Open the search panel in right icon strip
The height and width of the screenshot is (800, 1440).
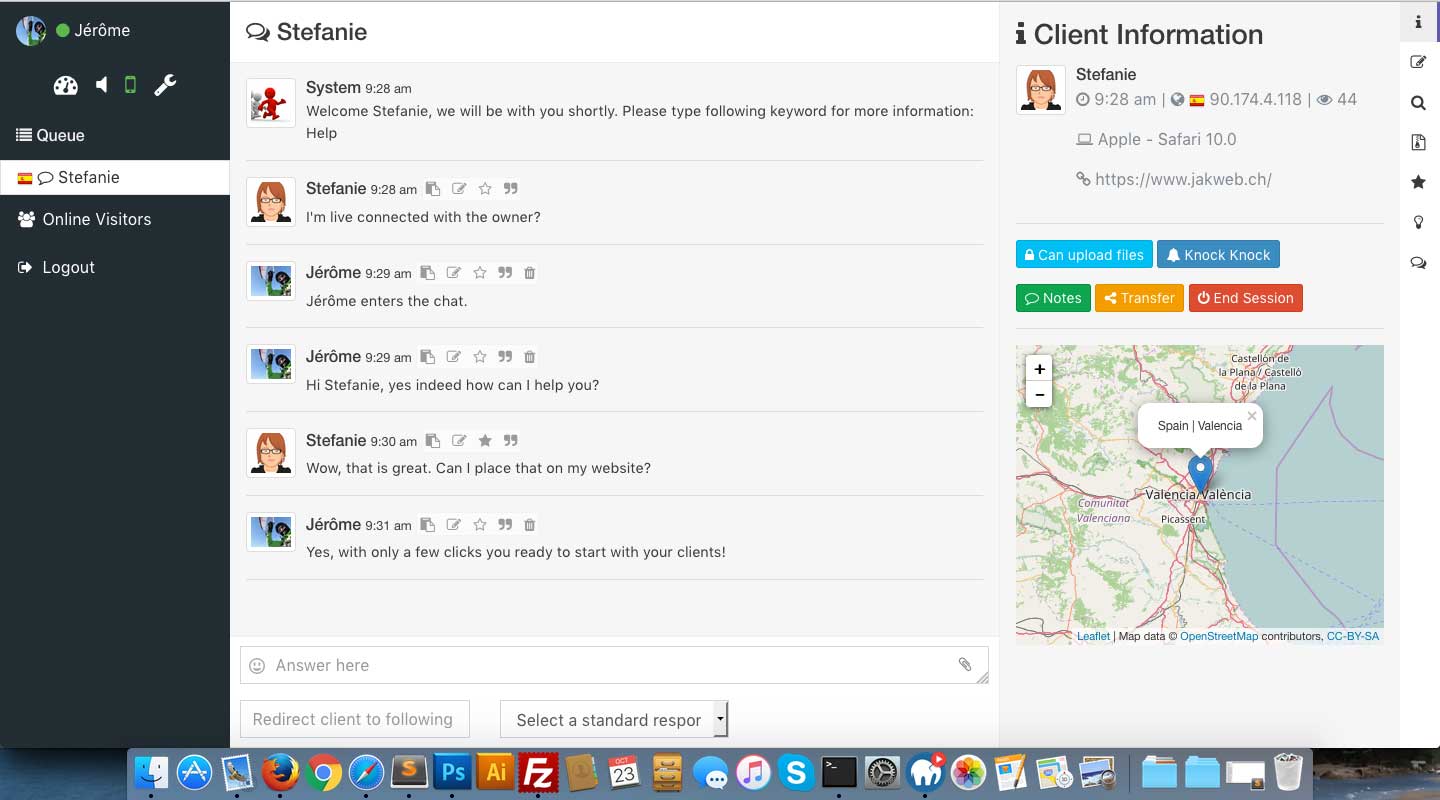(1418, 102)
